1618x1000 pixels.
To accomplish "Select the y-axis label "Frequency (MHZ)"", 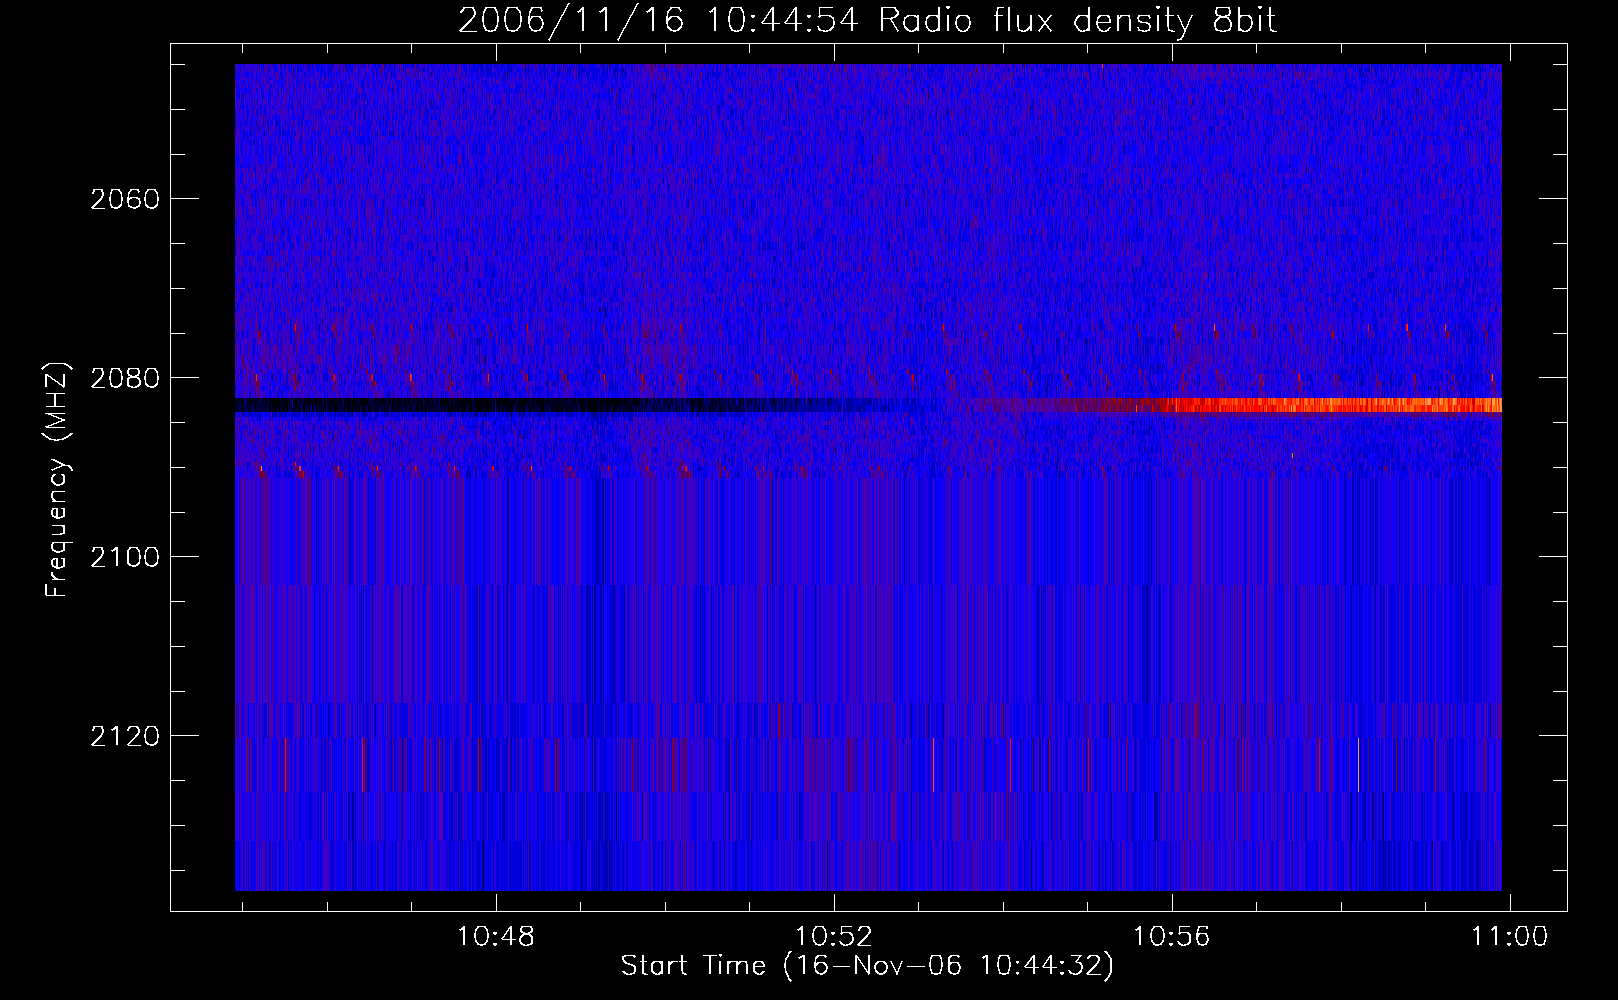I will [58, 481].
